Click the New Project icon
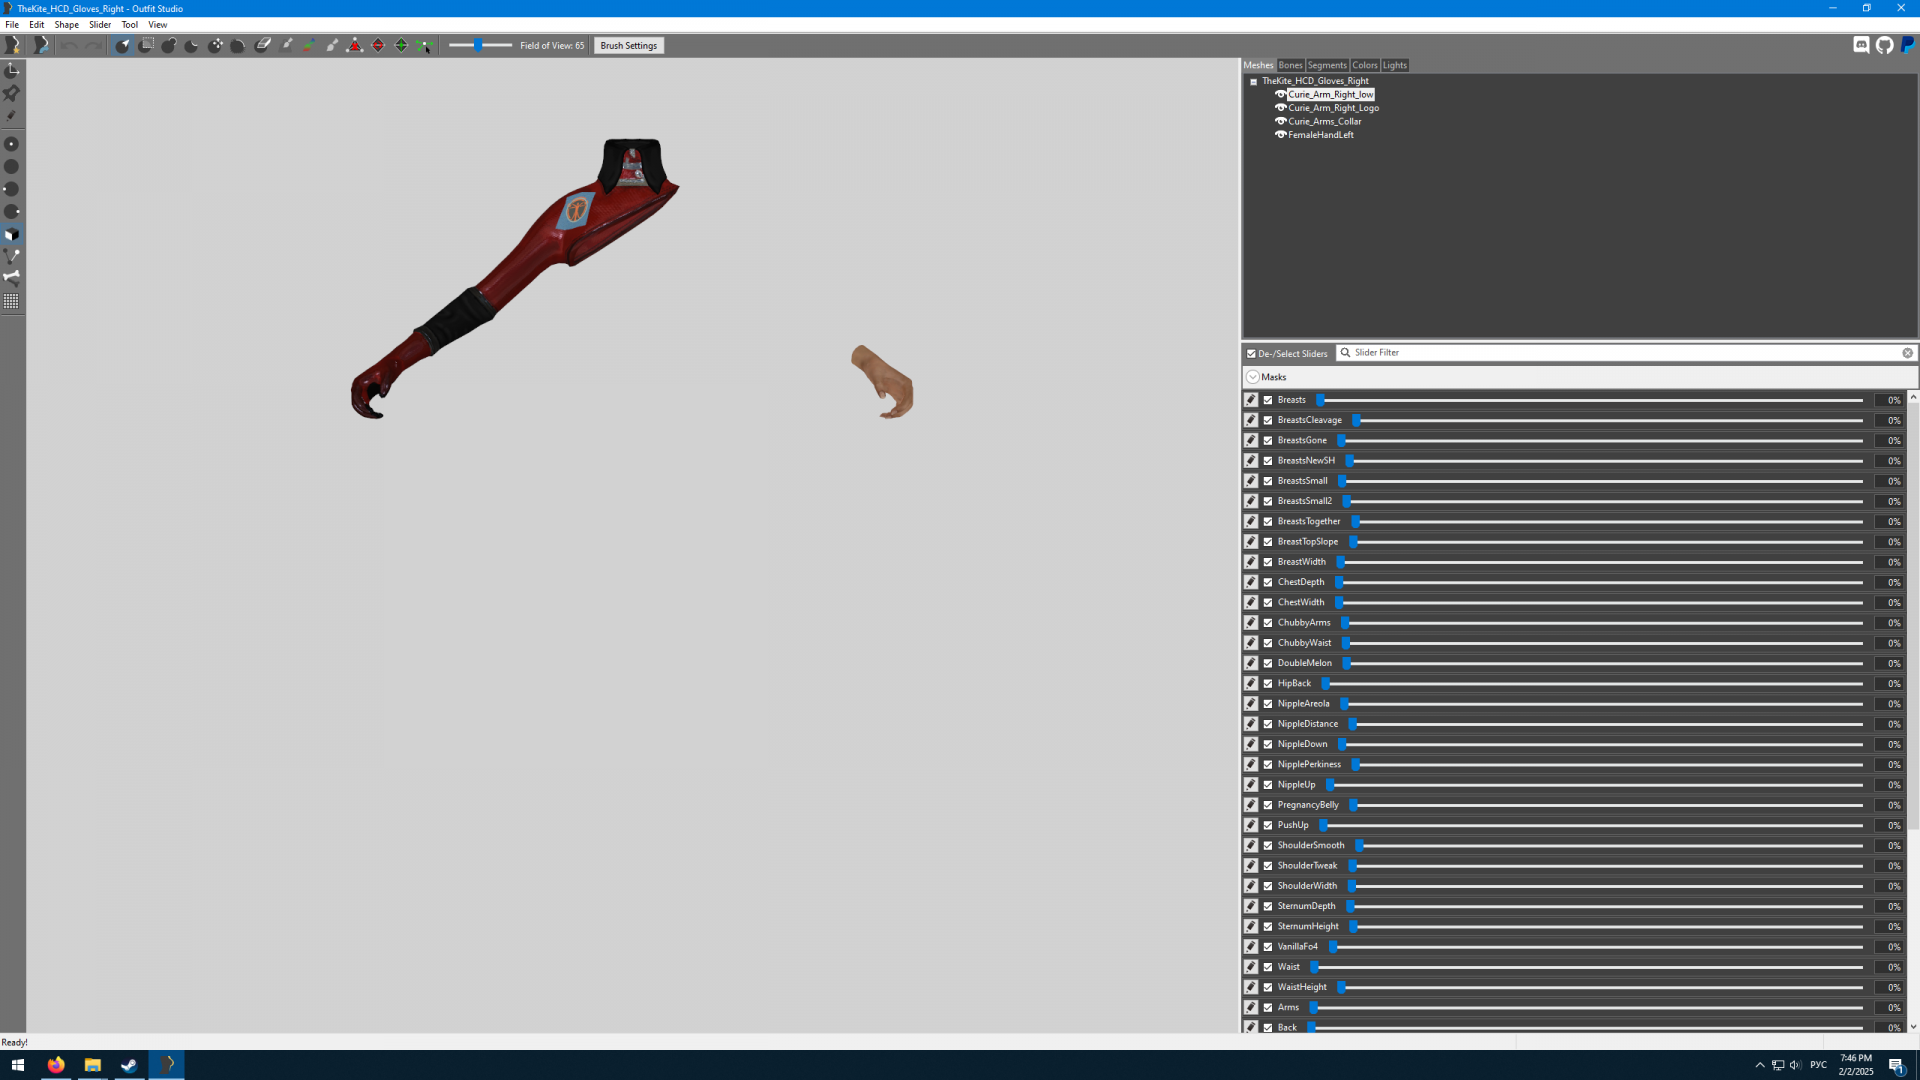 click(13, 45)
